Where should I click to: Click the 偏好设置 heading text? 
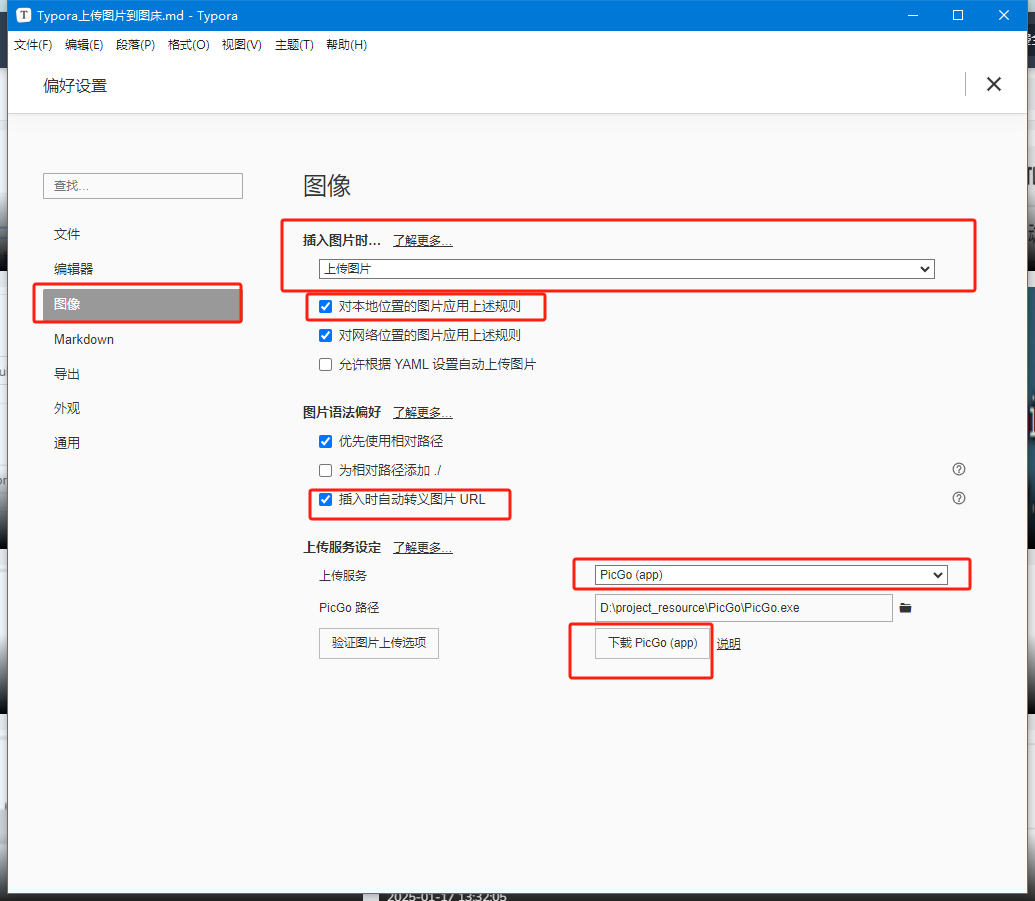click(x=75, y=86)
